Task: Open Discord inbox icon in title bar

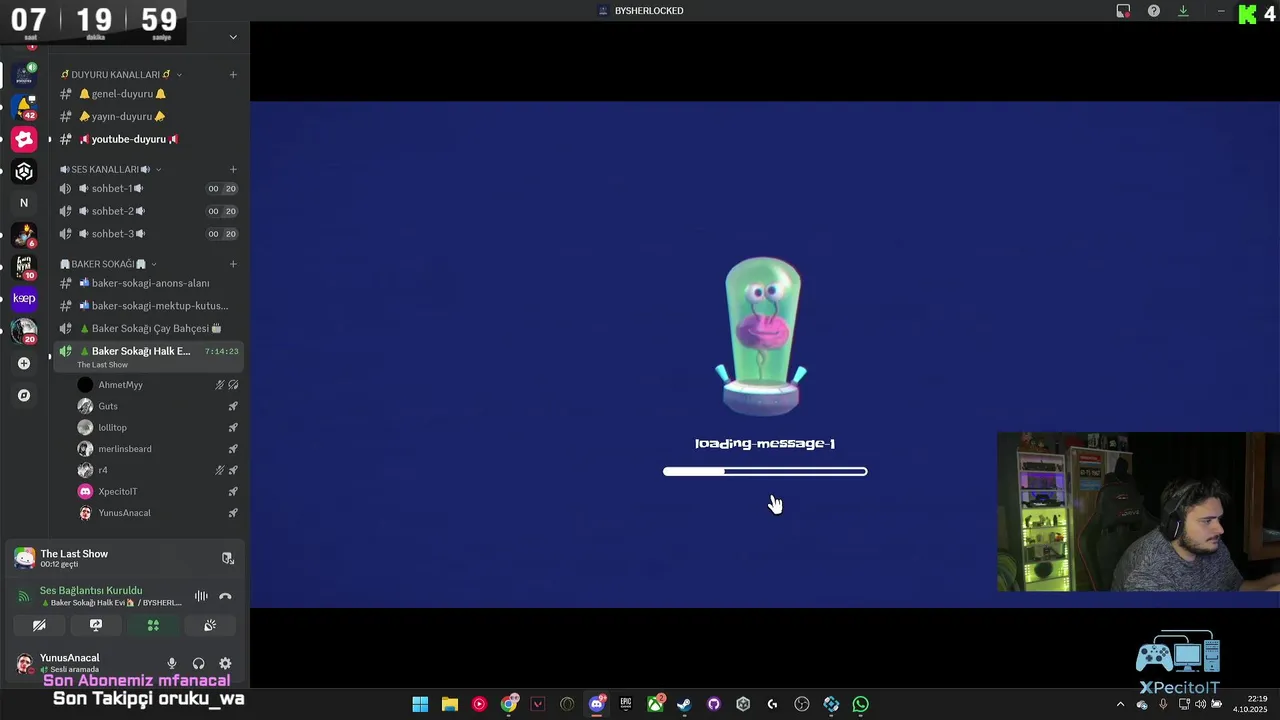Action: [x=1123, y=11]
